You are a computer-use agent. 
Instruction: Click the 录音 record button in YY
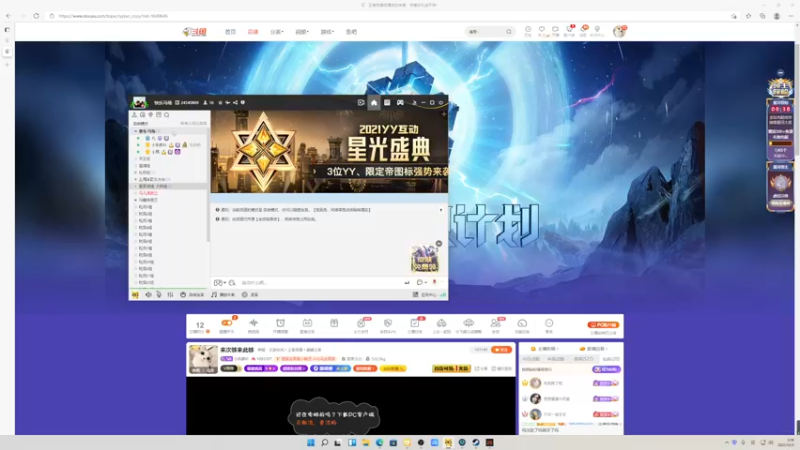250,294
